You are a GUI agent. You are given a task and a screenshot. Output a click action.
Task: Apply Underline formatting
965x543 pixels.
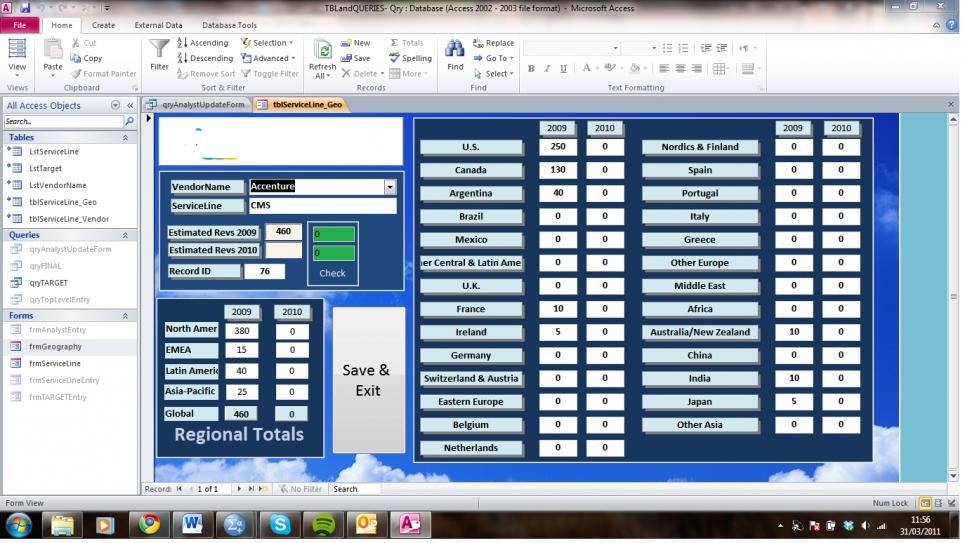click(563, 68)
